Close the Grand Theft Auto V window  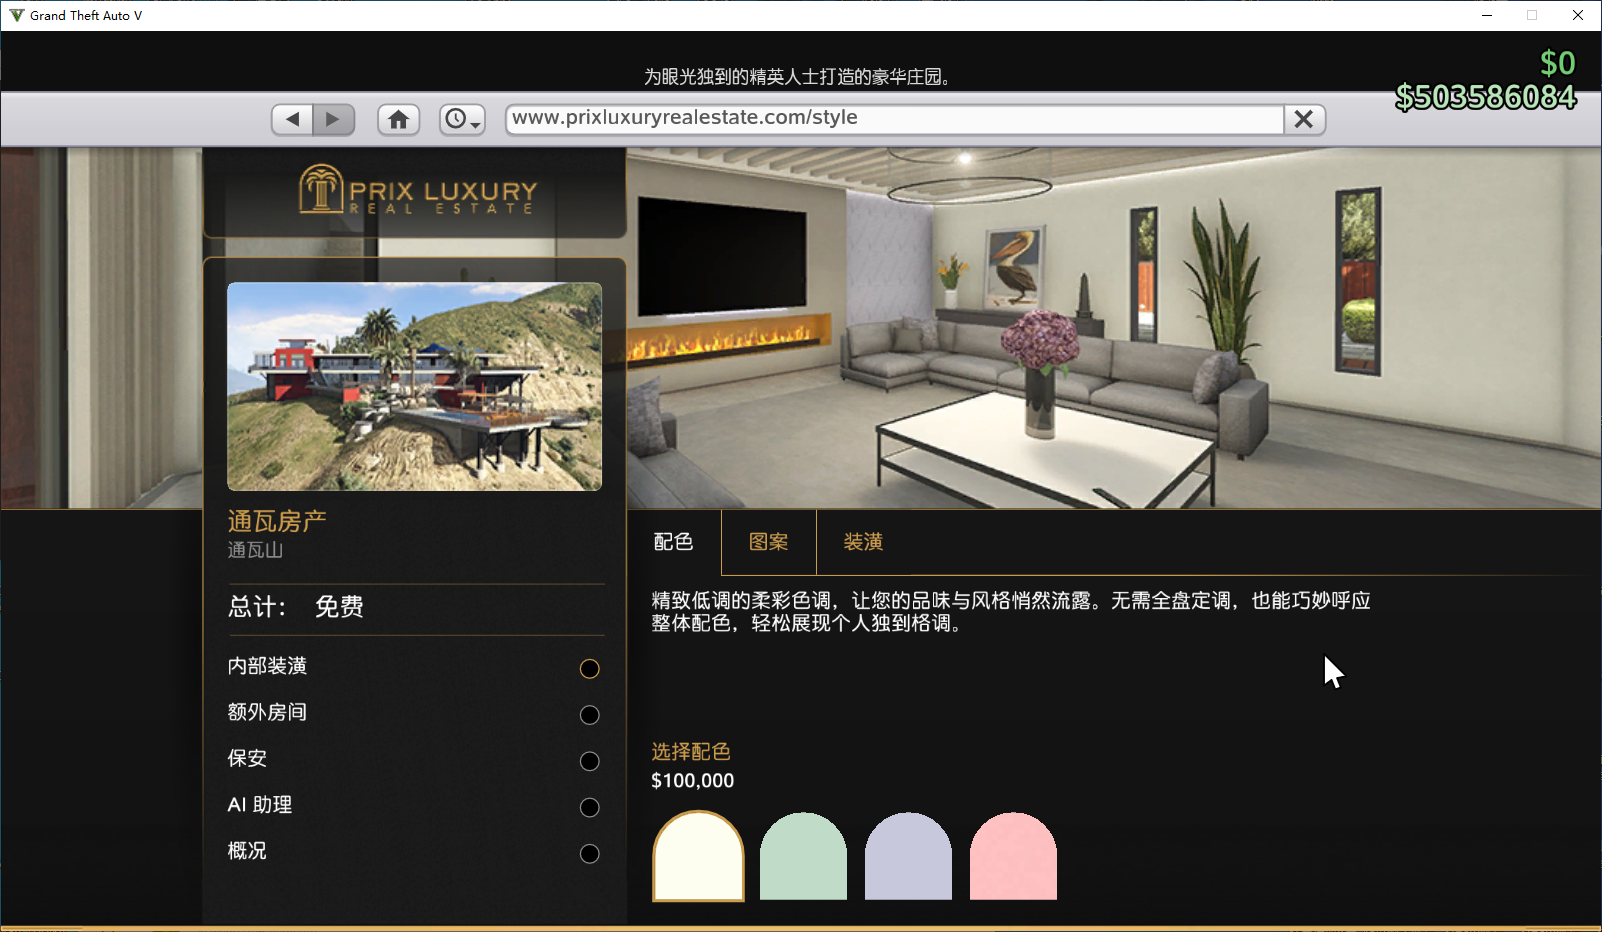1578,15
